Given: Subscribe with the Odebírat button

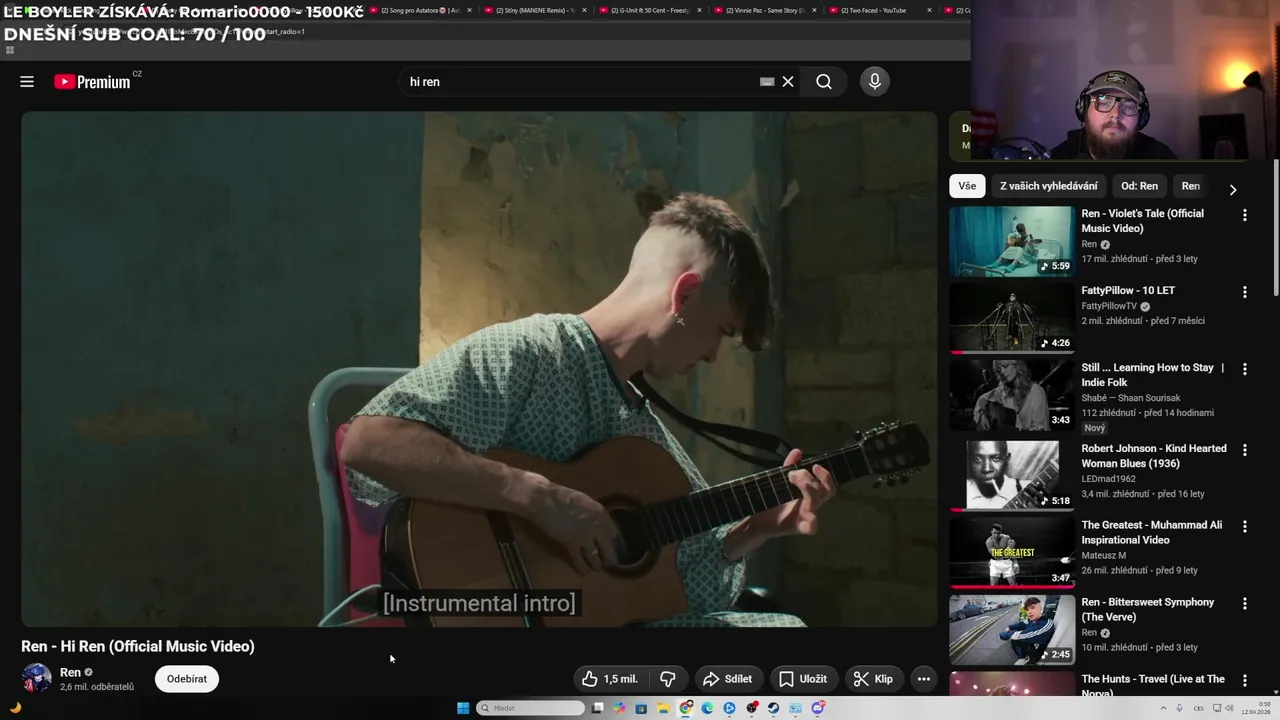Looking at the screenshot, I should 187,679.
